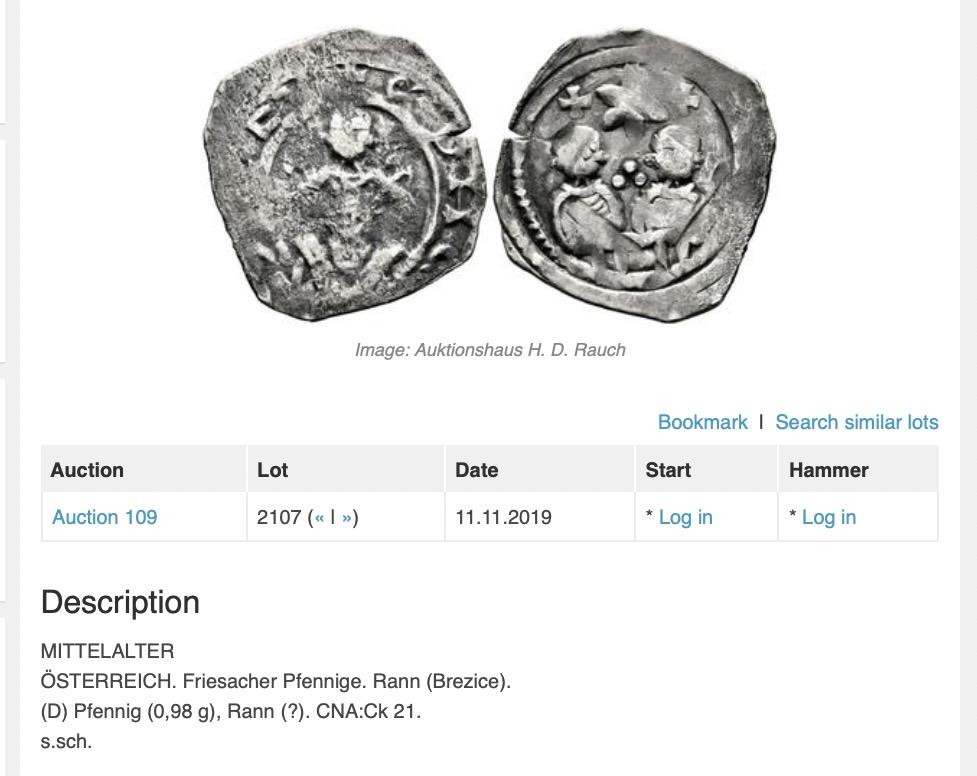The height and width of the screenshot is (776, 977).
Task: Click the coin reverse image
Action: 635,175
